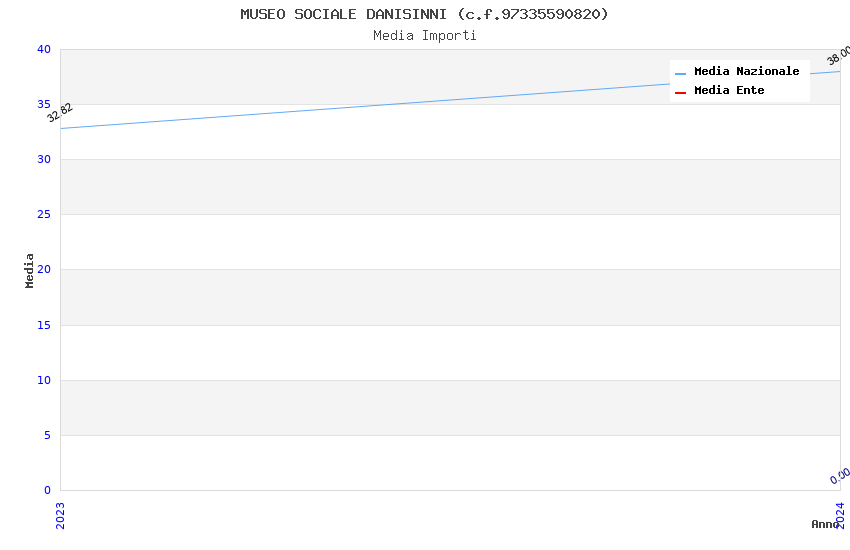Click the Anno x-axis title
The width and height of the screenshot is (850, 550).
pyautogui.click(x=824, y=524)
